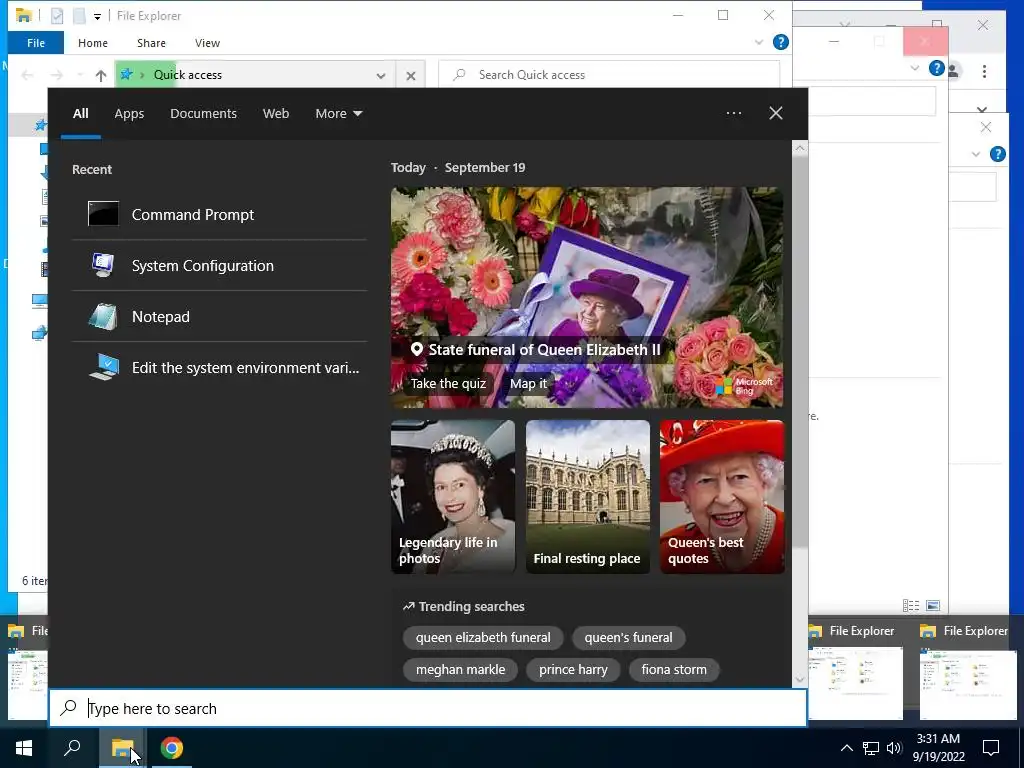The image size is (1024, 768).
Task: Open Google Chrome from the taskbar
Action: (x=172, y=748)
